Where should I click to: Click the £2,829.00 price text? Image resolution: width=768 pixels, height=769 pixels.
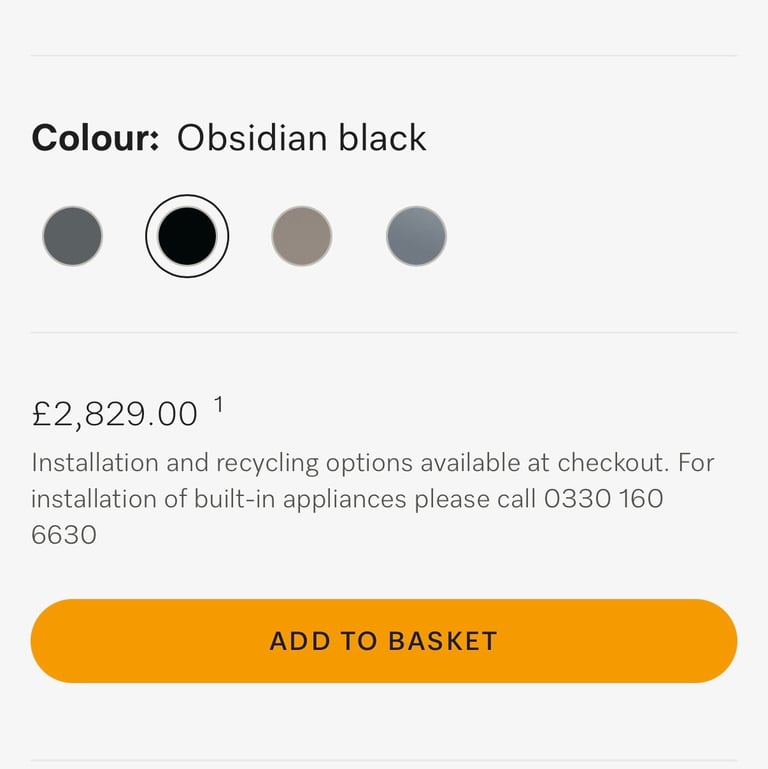point(115,414)
